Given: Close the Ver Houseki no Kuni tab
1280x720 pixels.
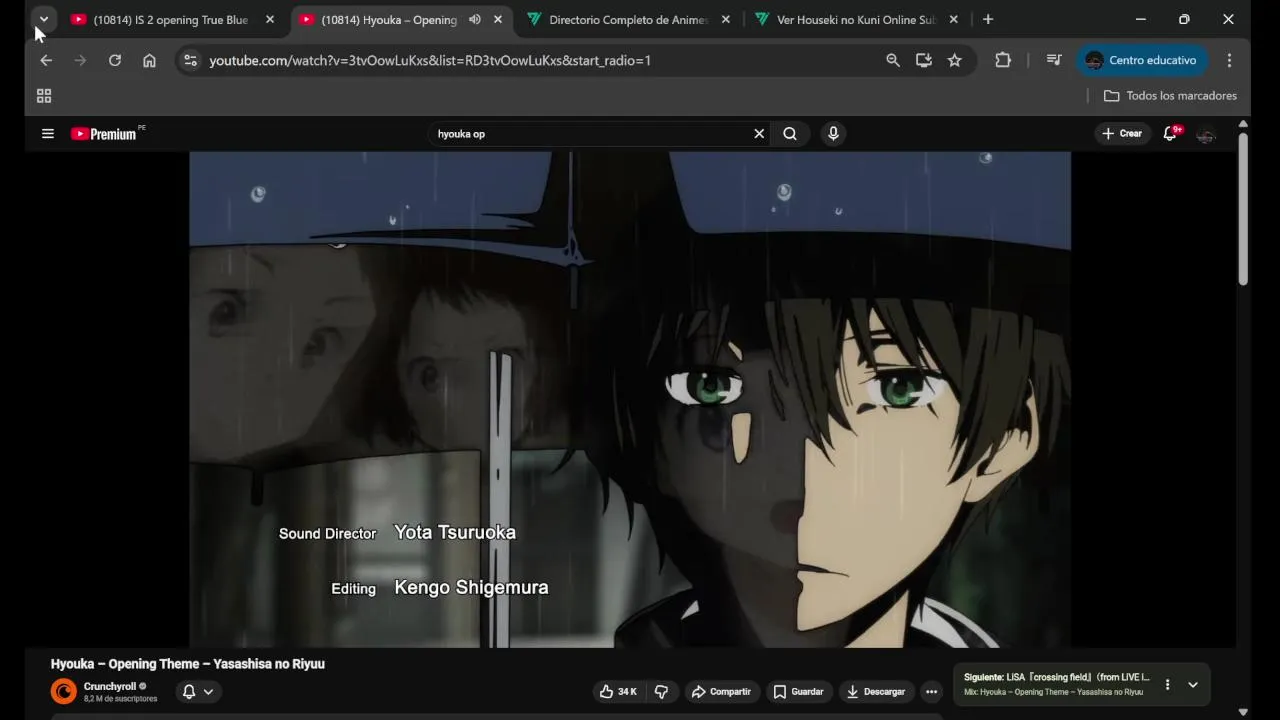Looking at the screenshot, I should point(954,19).
